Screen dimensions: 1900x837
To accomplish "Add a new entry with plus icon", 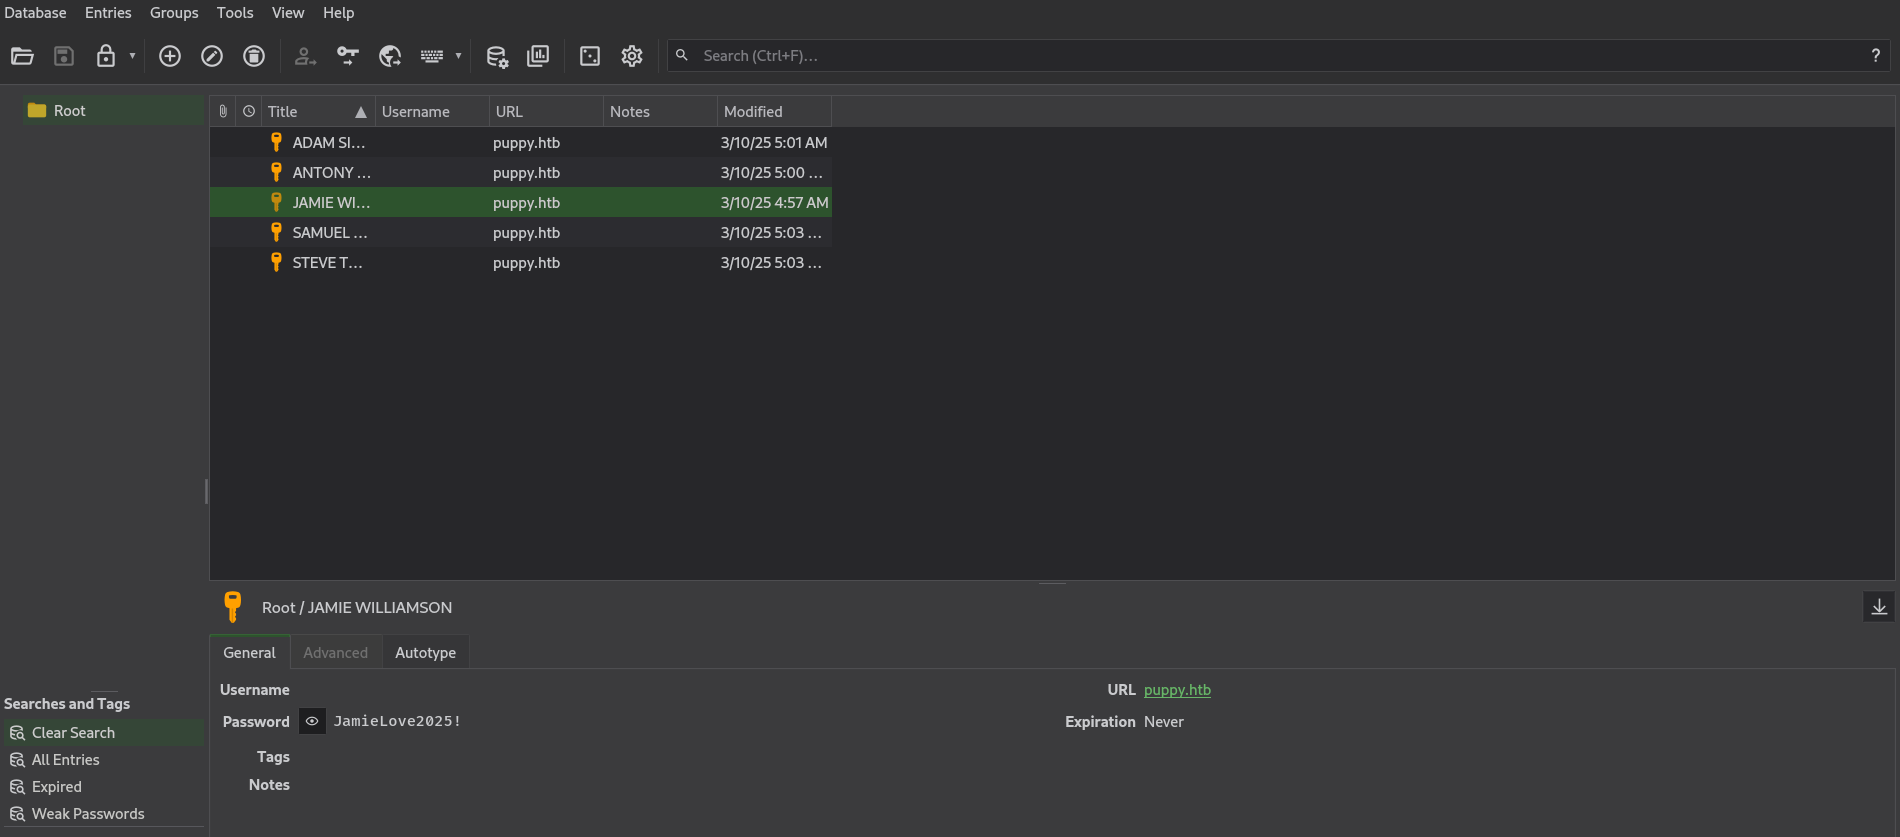I will 170,56.
